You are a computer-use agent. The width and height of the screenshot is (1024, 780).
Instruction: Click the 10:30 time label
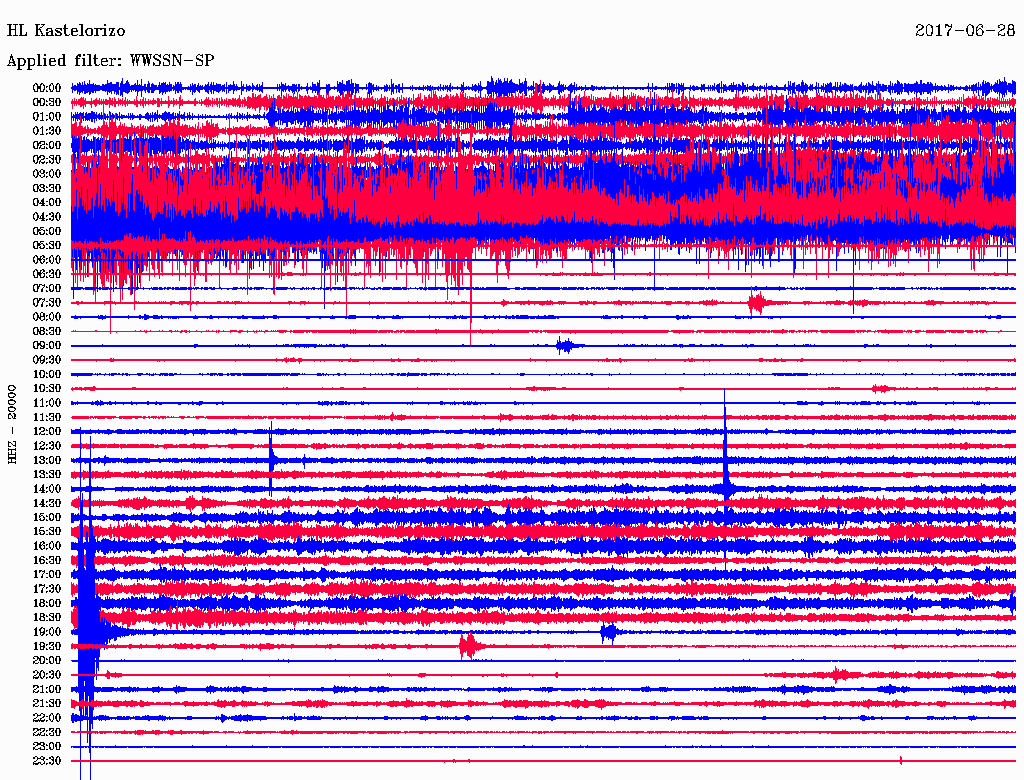pyautogui.click(x=47, y=389)
